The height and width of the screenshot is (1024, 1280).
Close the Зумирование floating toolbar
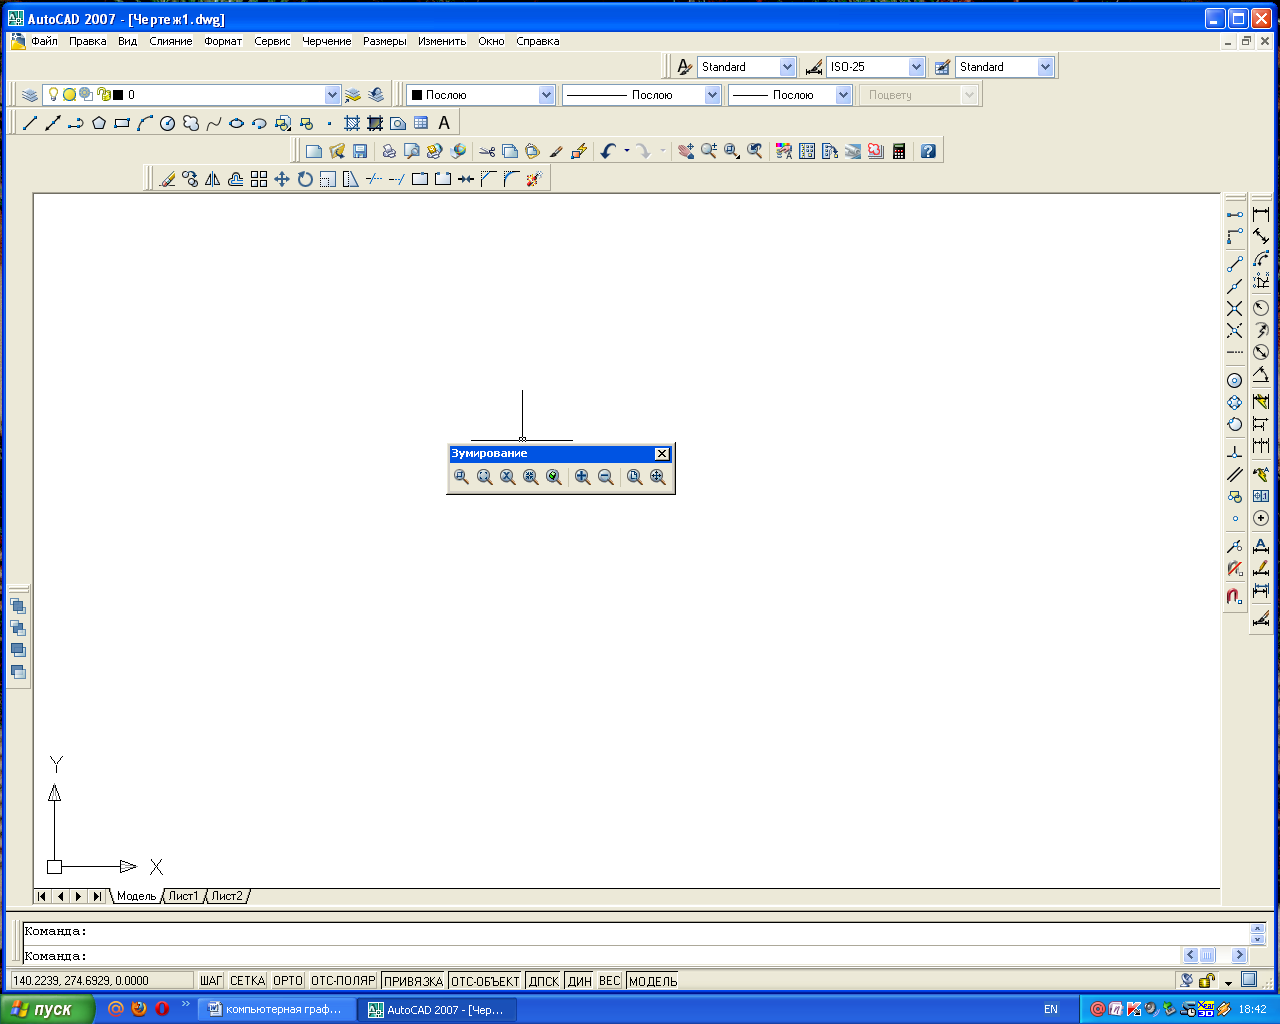661,454
